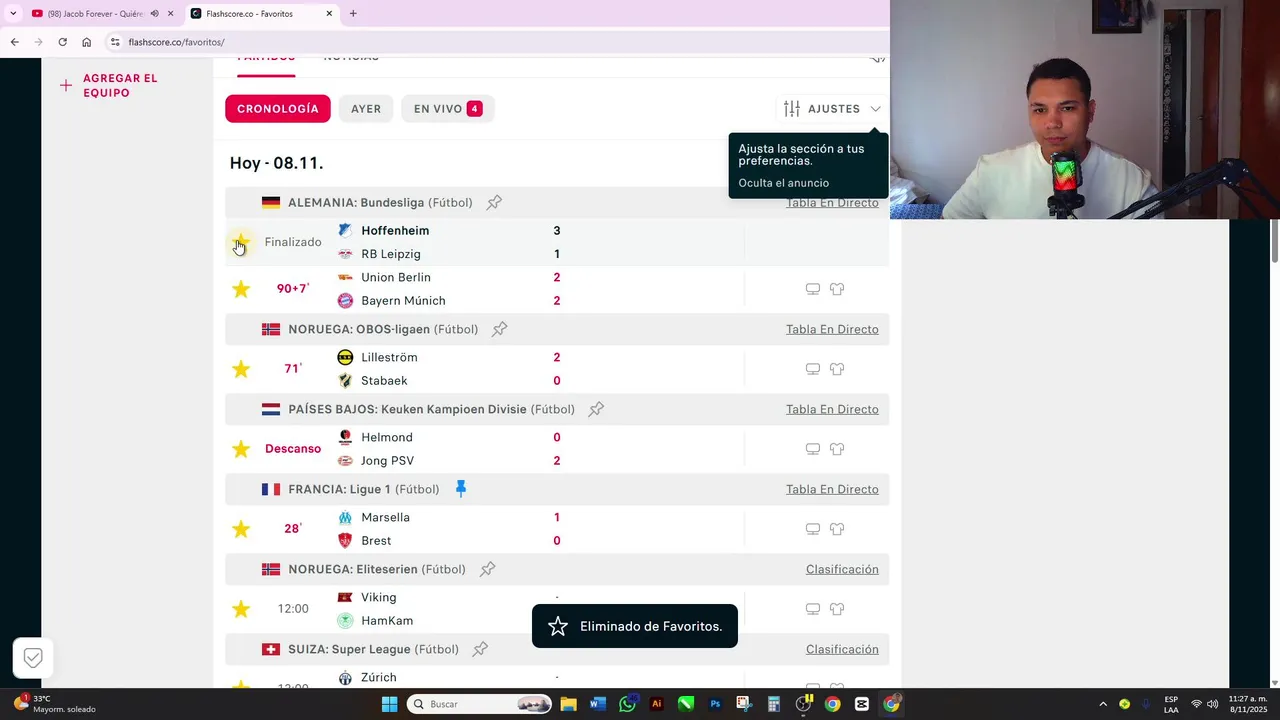The width and height of the screenshot is (1280, 720).
Task: Open Clasificación for Eliteserien
Action: (x=842, y=569)
